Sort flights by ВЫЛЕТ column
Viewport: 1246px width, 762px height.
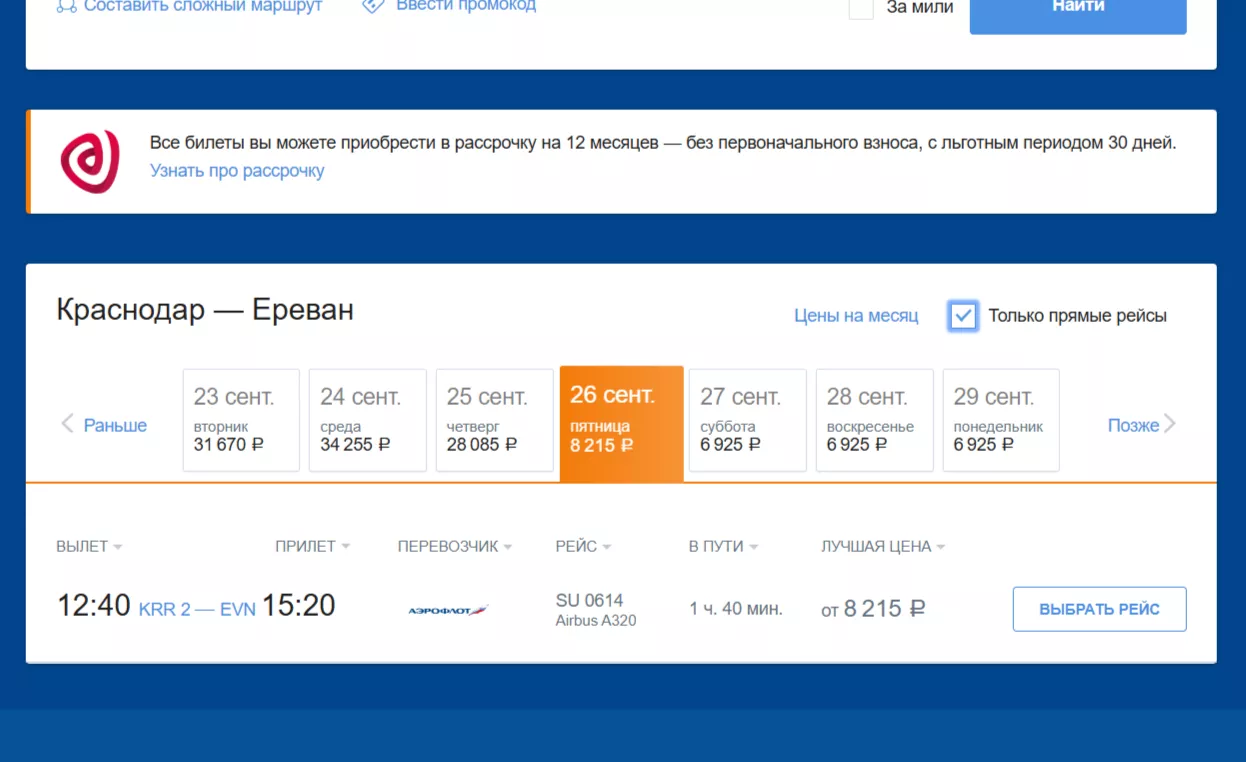pyautogui.click(x=89, y=546)
